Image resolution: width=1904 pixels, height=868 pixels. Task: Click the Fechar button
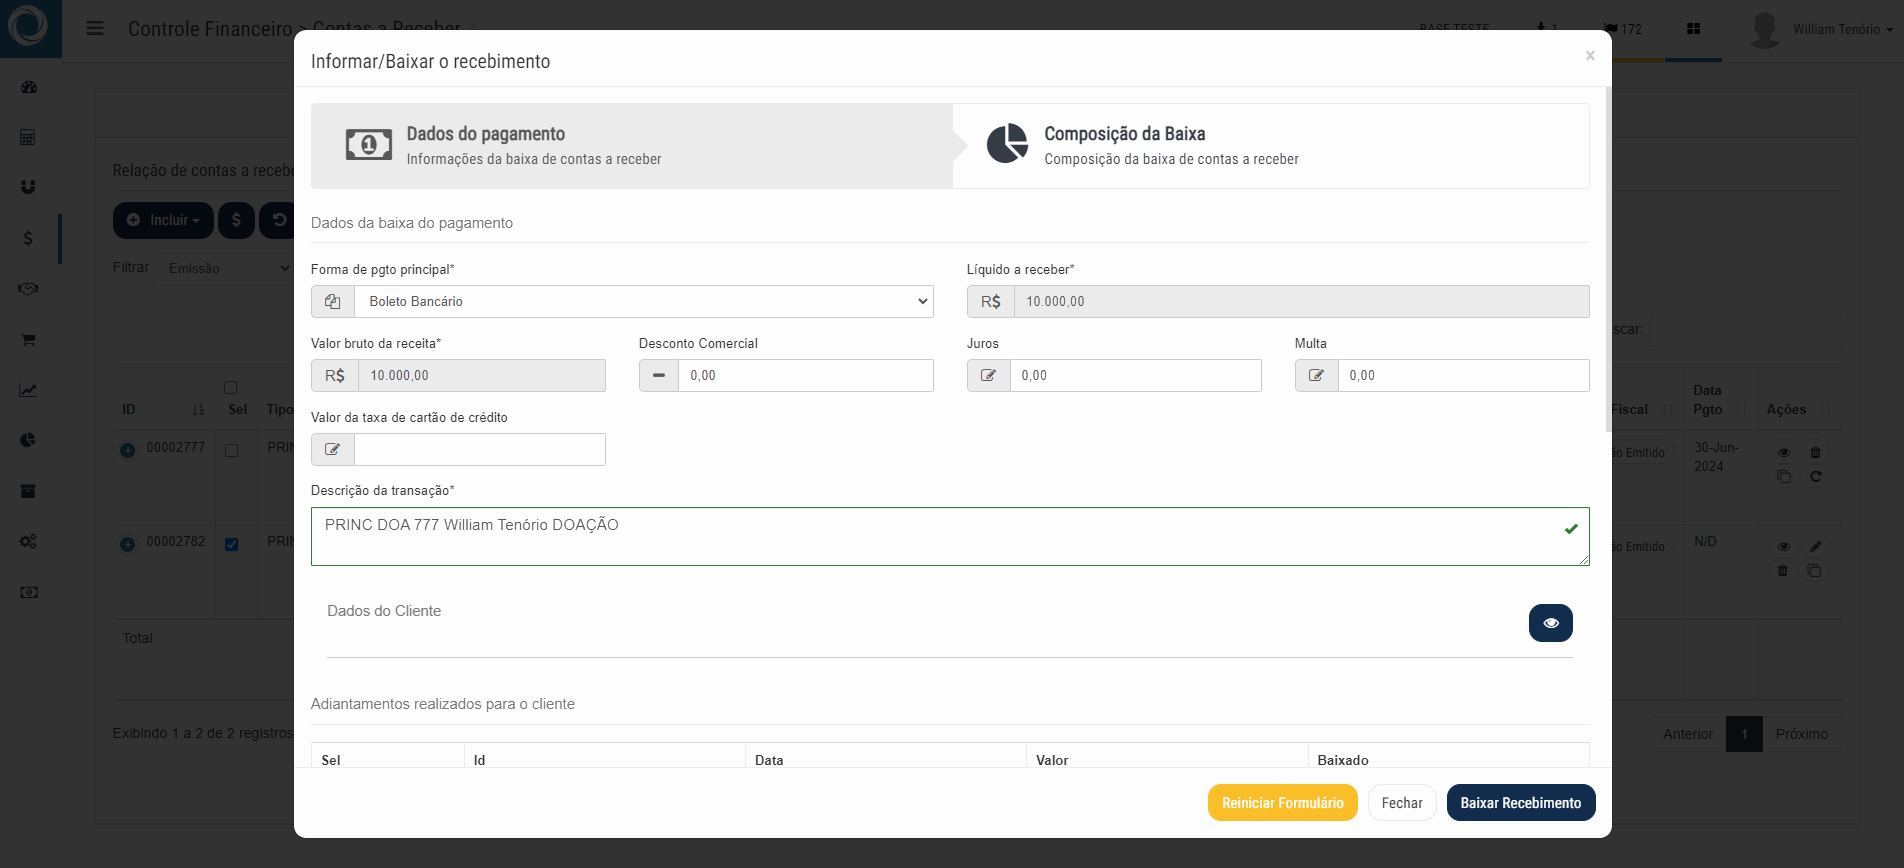[x=1402, y=803]
